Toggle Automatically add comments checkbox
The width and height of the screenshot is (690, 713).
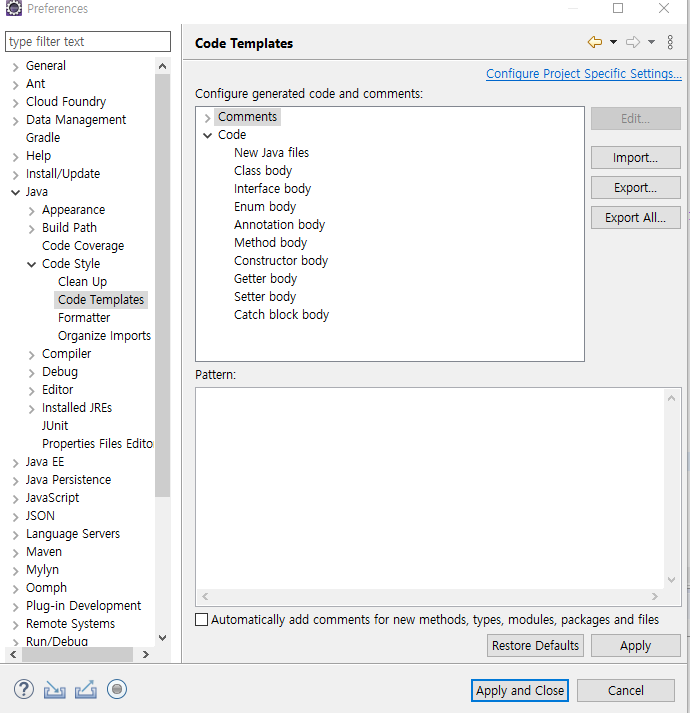[201, 620]
